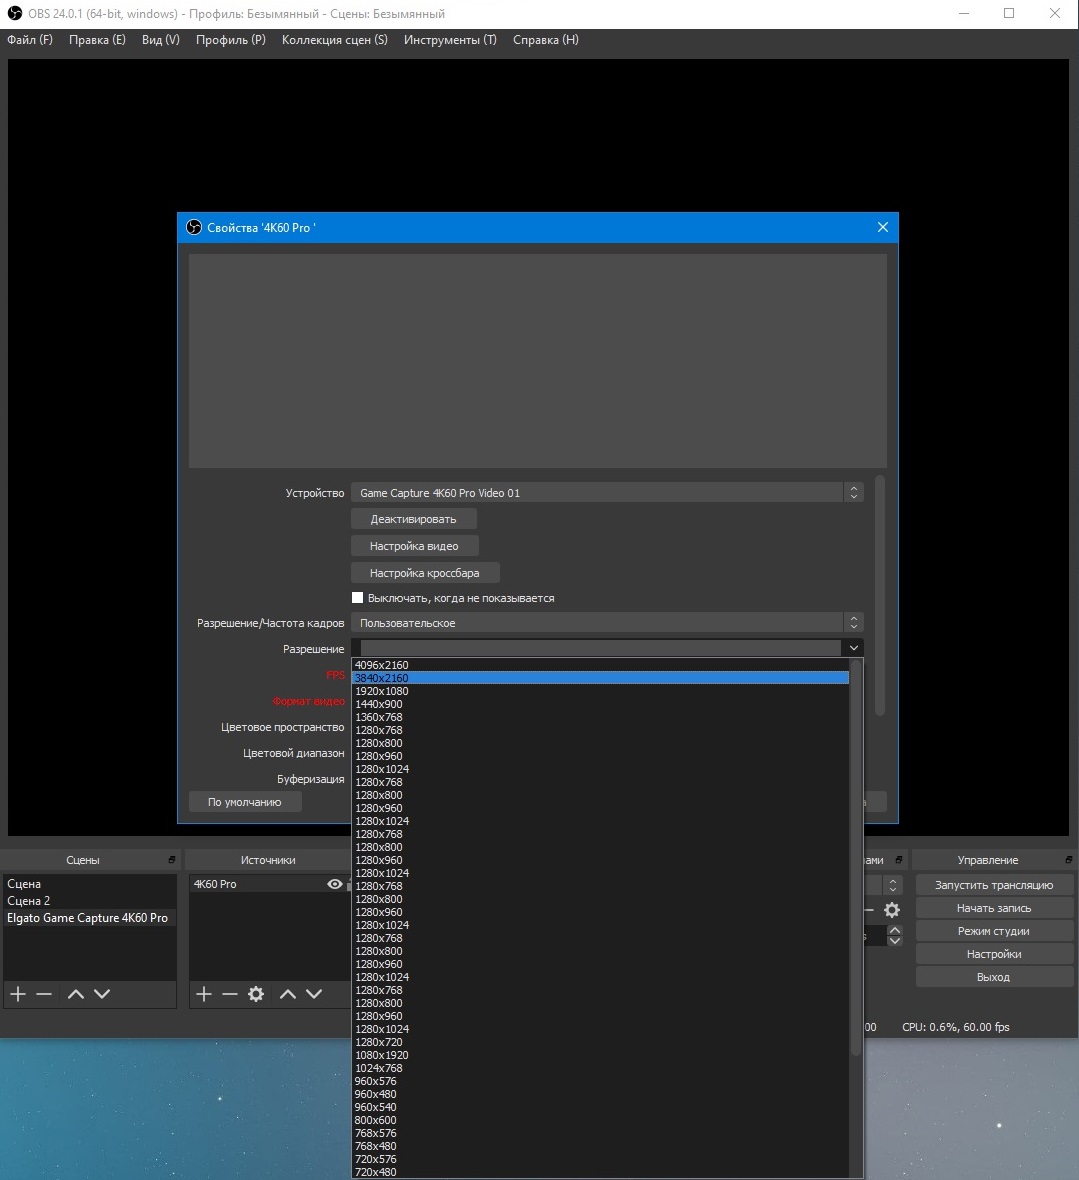
Task: Move the source up in the Sources list
Action: [x=287, y=994]
